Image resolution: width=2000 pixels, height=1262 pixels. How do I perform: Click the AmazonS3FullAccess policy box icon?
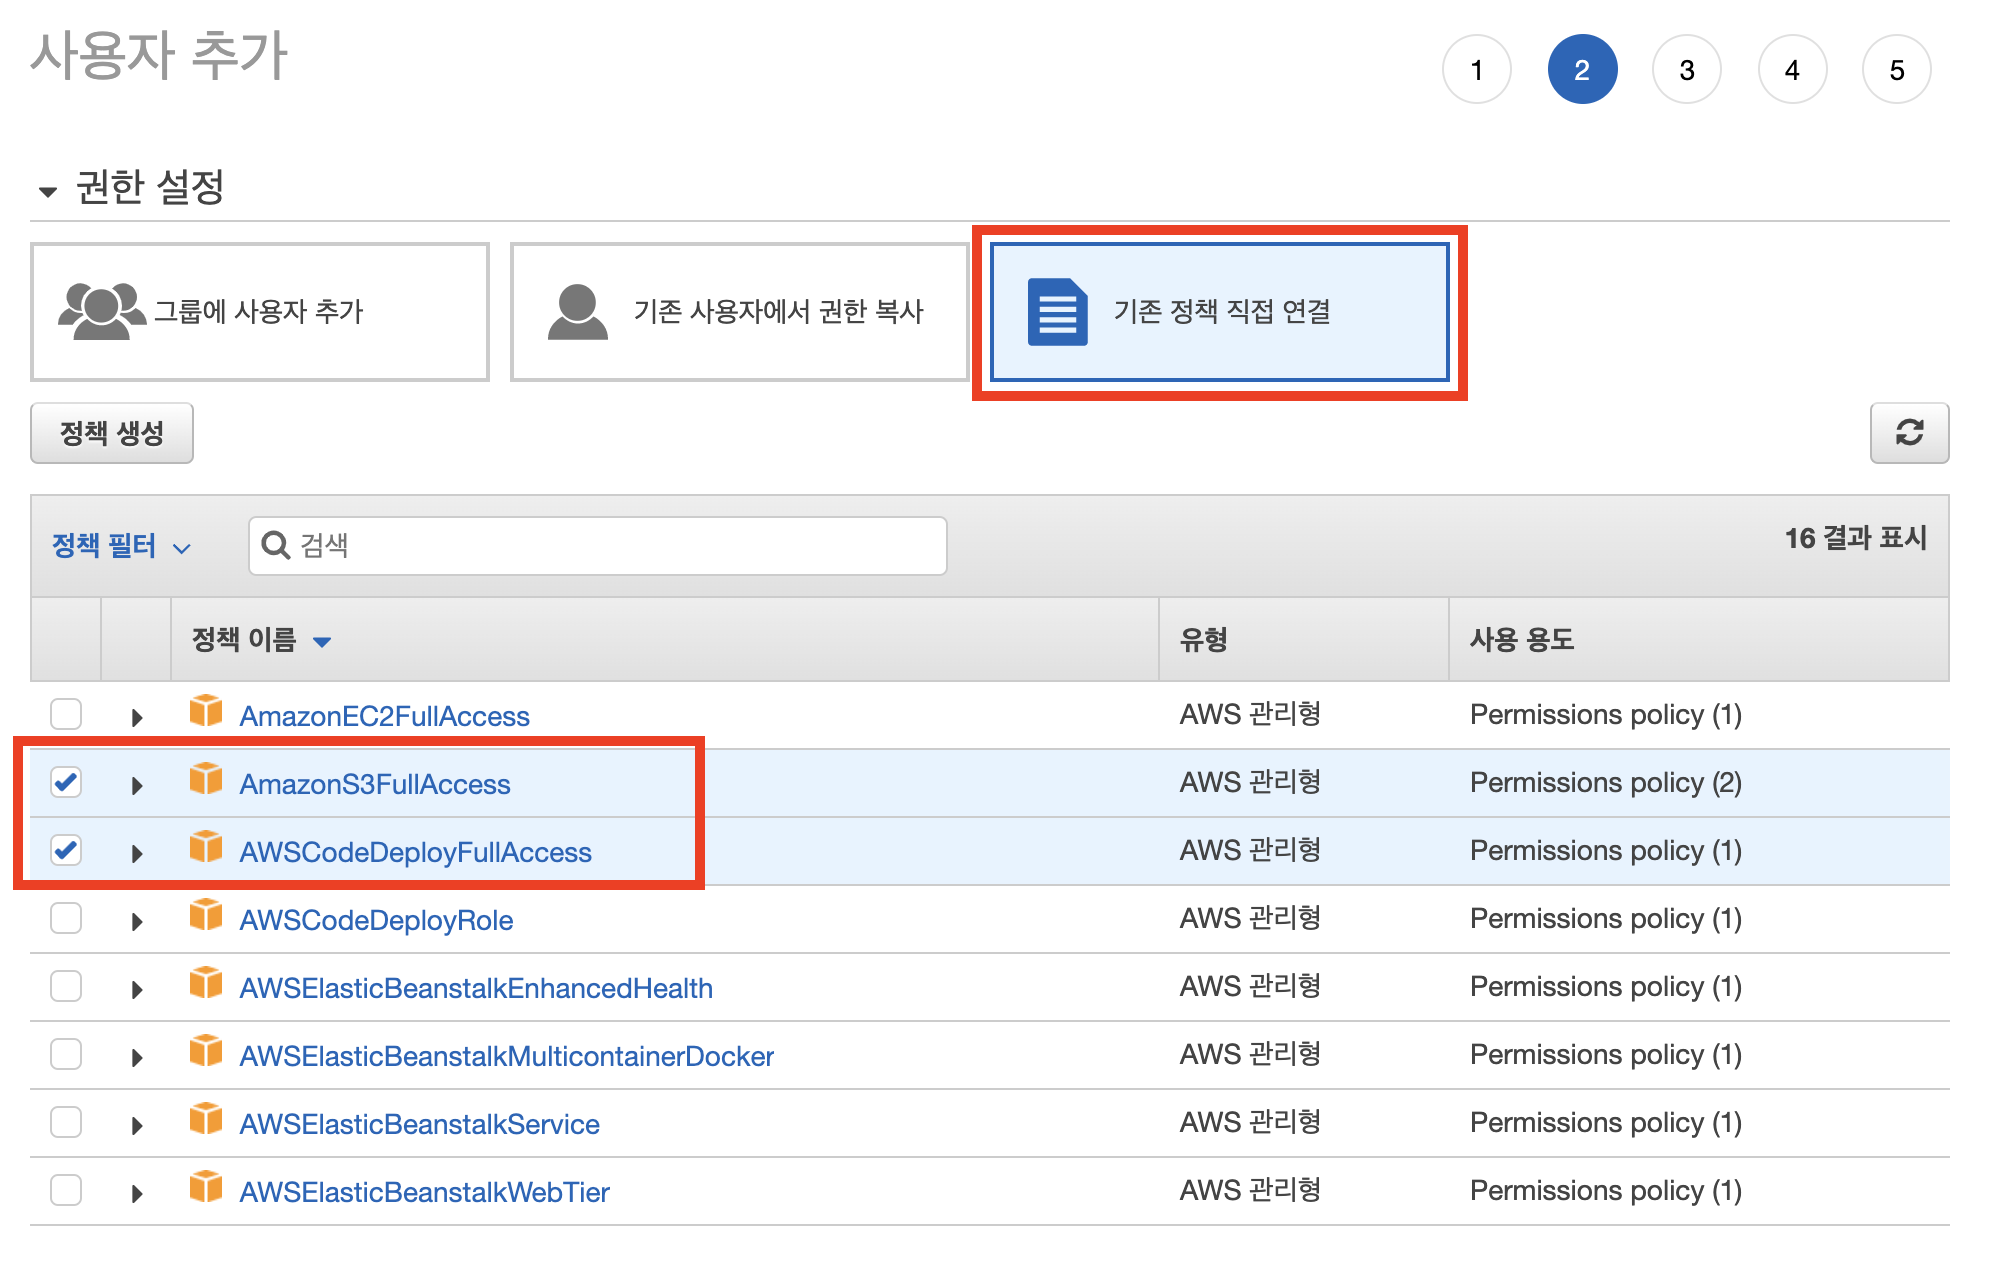point(206,779)
